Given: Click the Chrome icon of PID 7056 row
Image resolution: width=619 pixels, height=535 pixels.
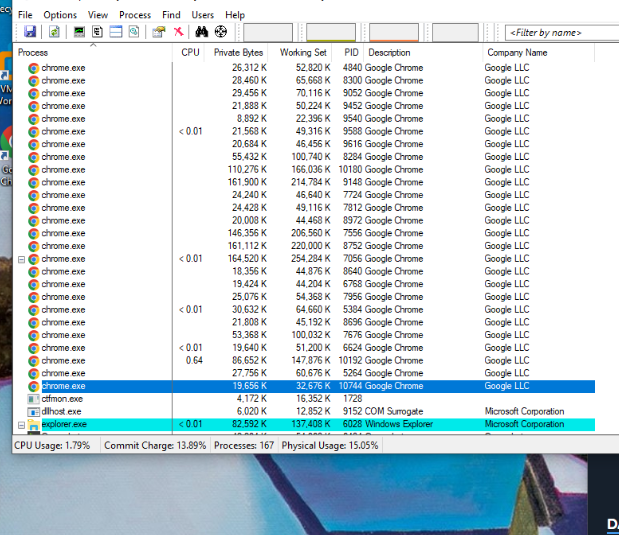Looking at the screenshot, I should click(x=34, y=259).
